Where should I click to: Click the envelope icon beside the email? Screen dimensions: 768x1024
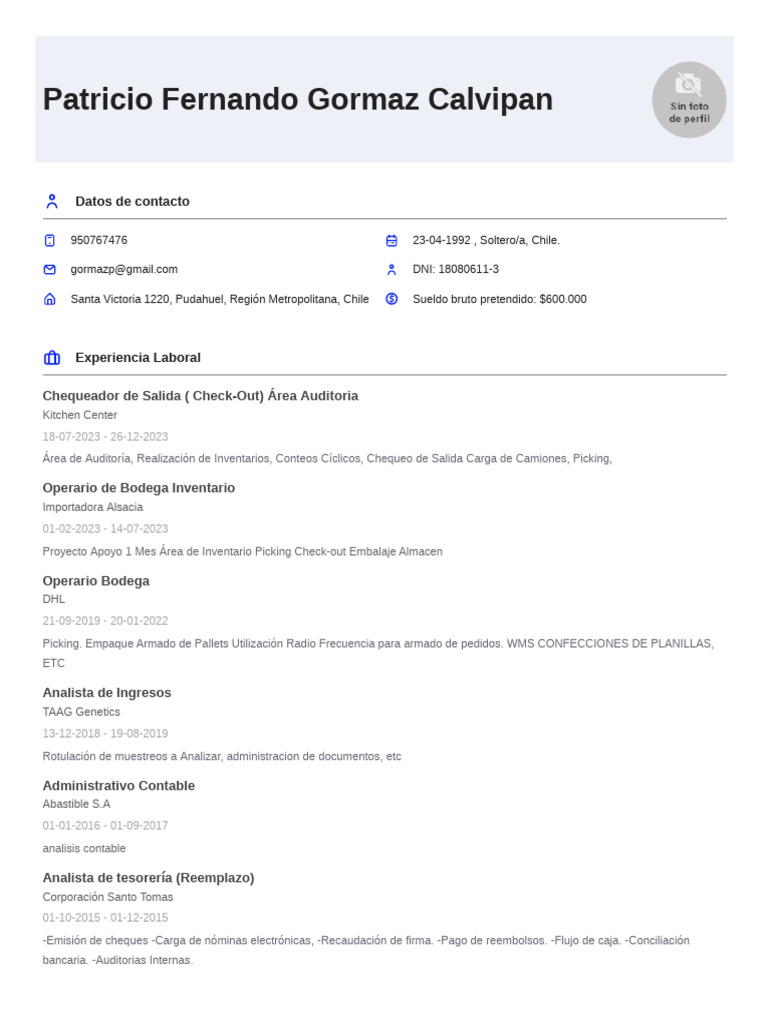50,269
